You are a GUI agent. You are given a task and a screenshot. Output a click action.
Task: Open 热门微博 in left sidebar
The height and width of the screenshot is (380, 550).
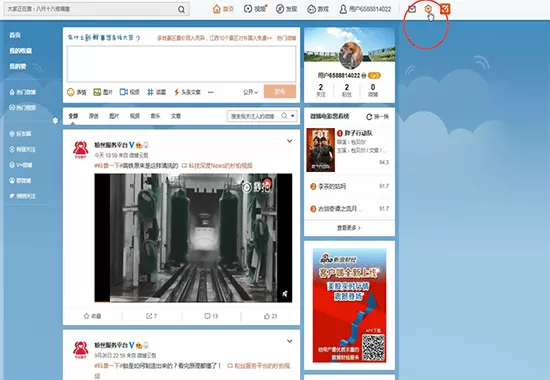(23, 92)
